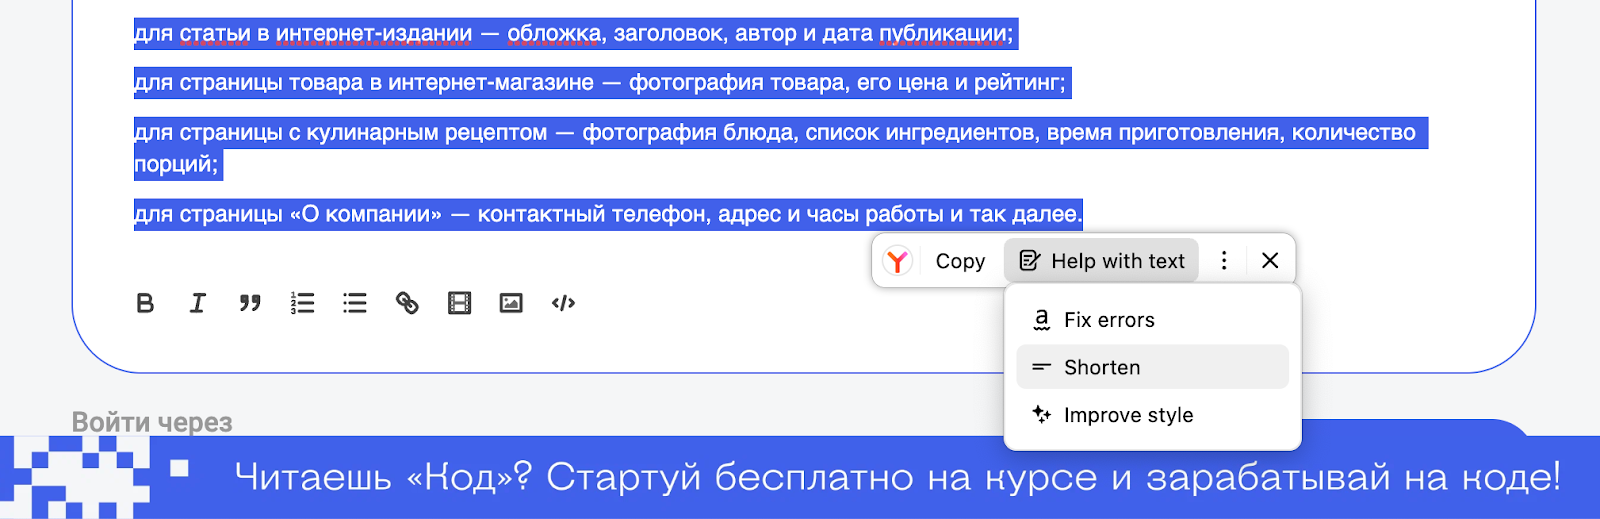Click the line about страницы товара
1600x519 pixels.
[602, 83]
